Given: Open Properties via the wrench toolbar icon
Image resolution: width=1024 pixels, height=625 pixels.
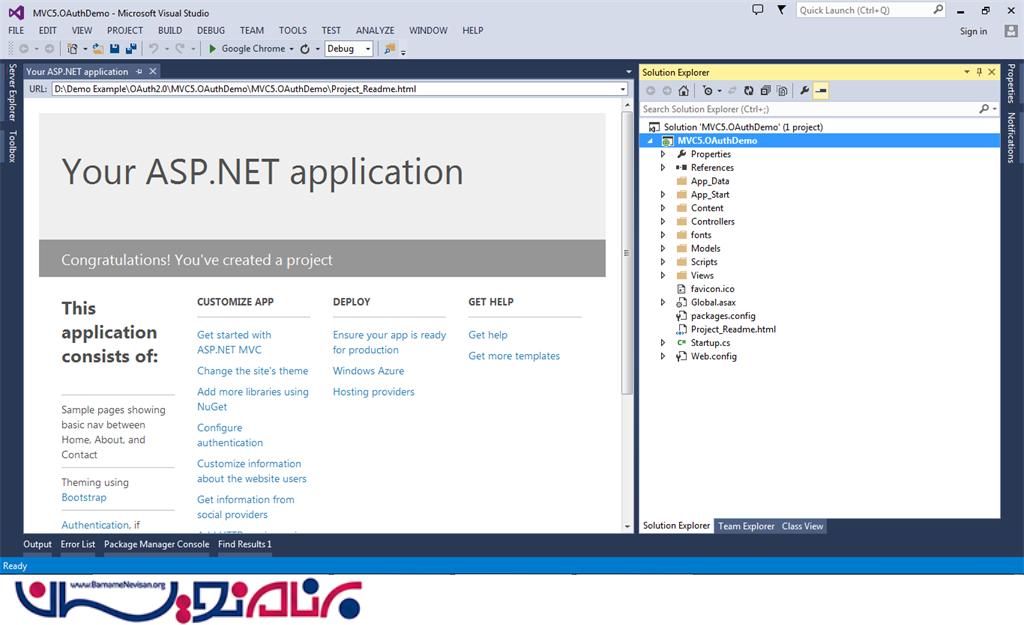Looking at the screenshot, I should (x=804, y=91).
